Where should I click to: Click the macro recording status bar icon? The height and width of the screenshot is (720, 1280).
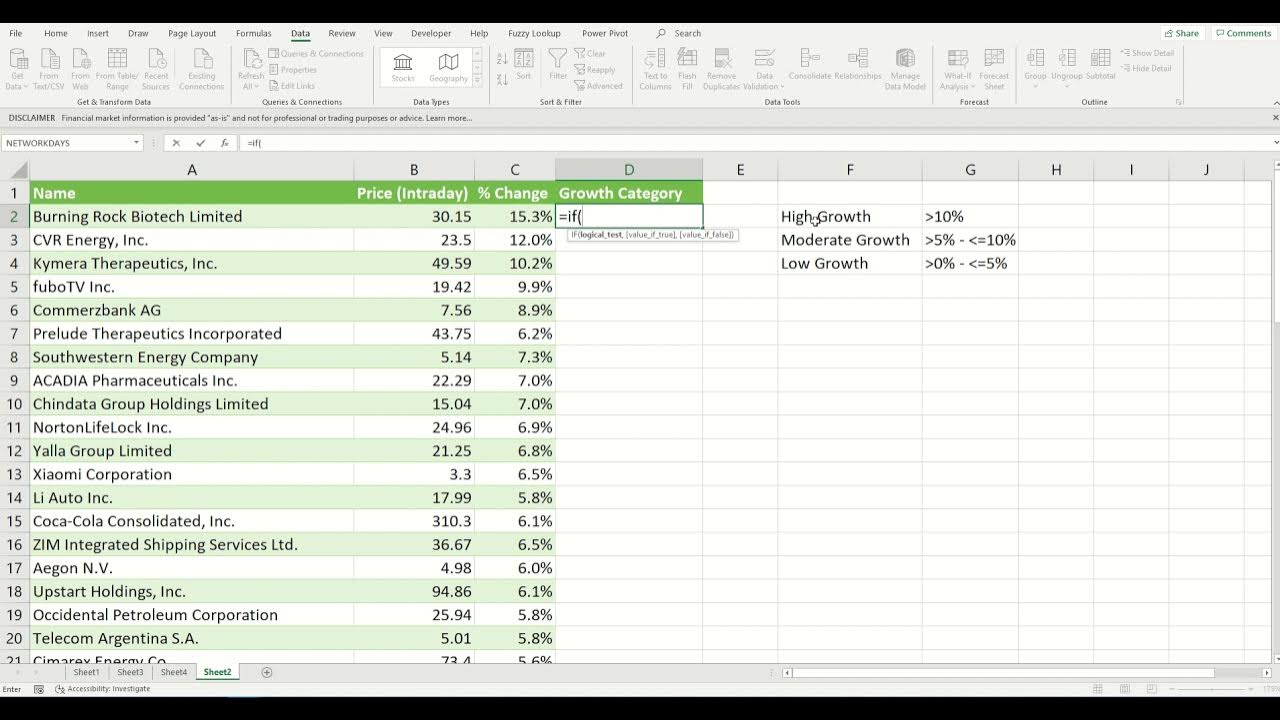coord(39,689)
